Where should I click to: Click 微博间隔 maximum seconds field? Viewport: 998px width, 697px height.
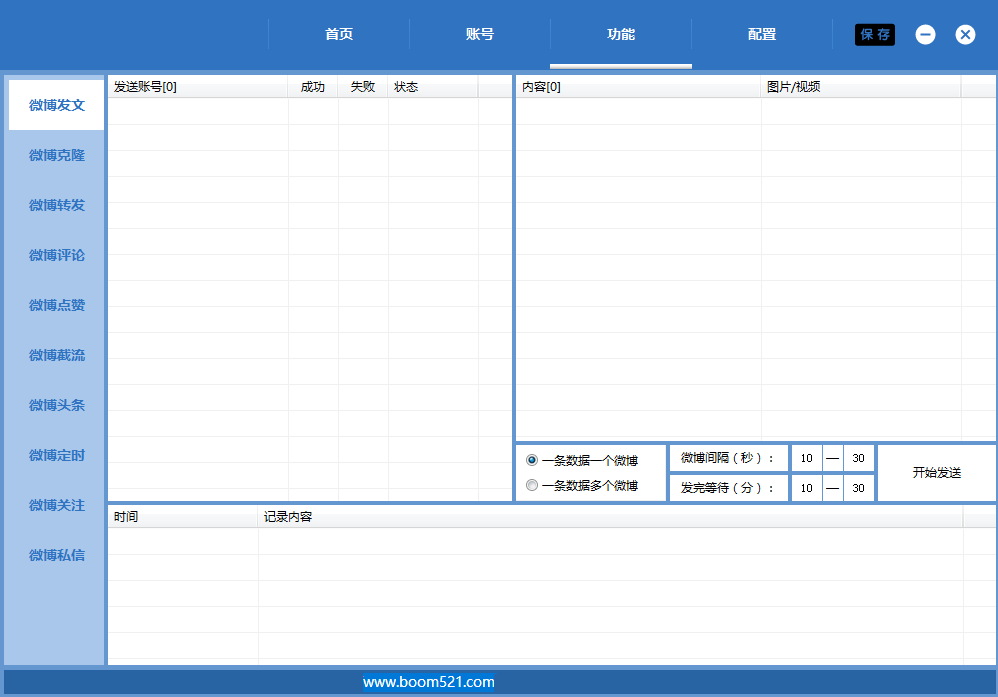859,458
